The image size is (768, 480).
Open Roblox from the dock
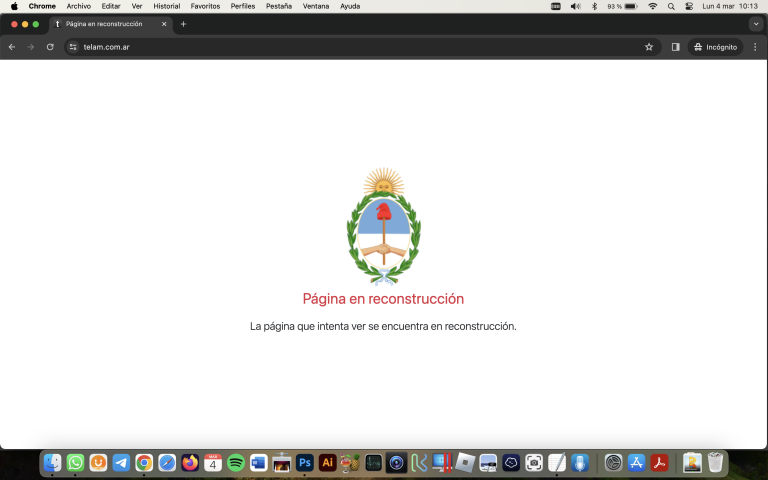pos(465,462)
